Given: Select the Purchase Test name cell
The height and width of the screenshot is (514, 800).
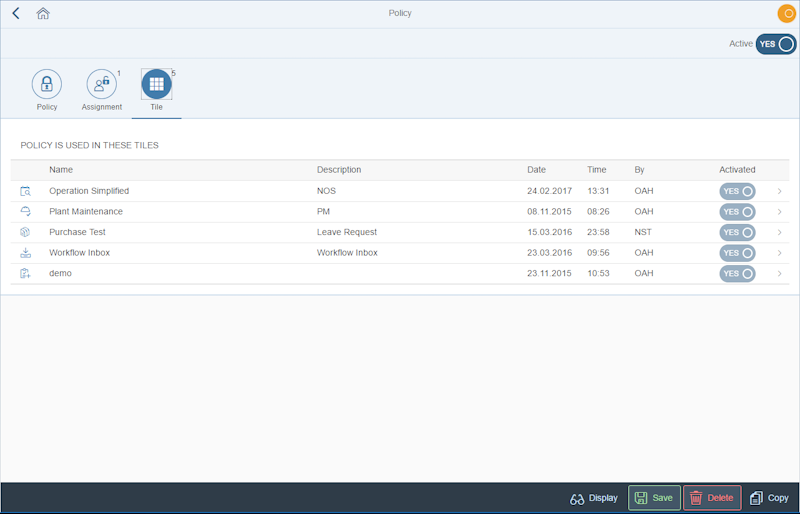Looking at the screenshot, I should point(77,232).
